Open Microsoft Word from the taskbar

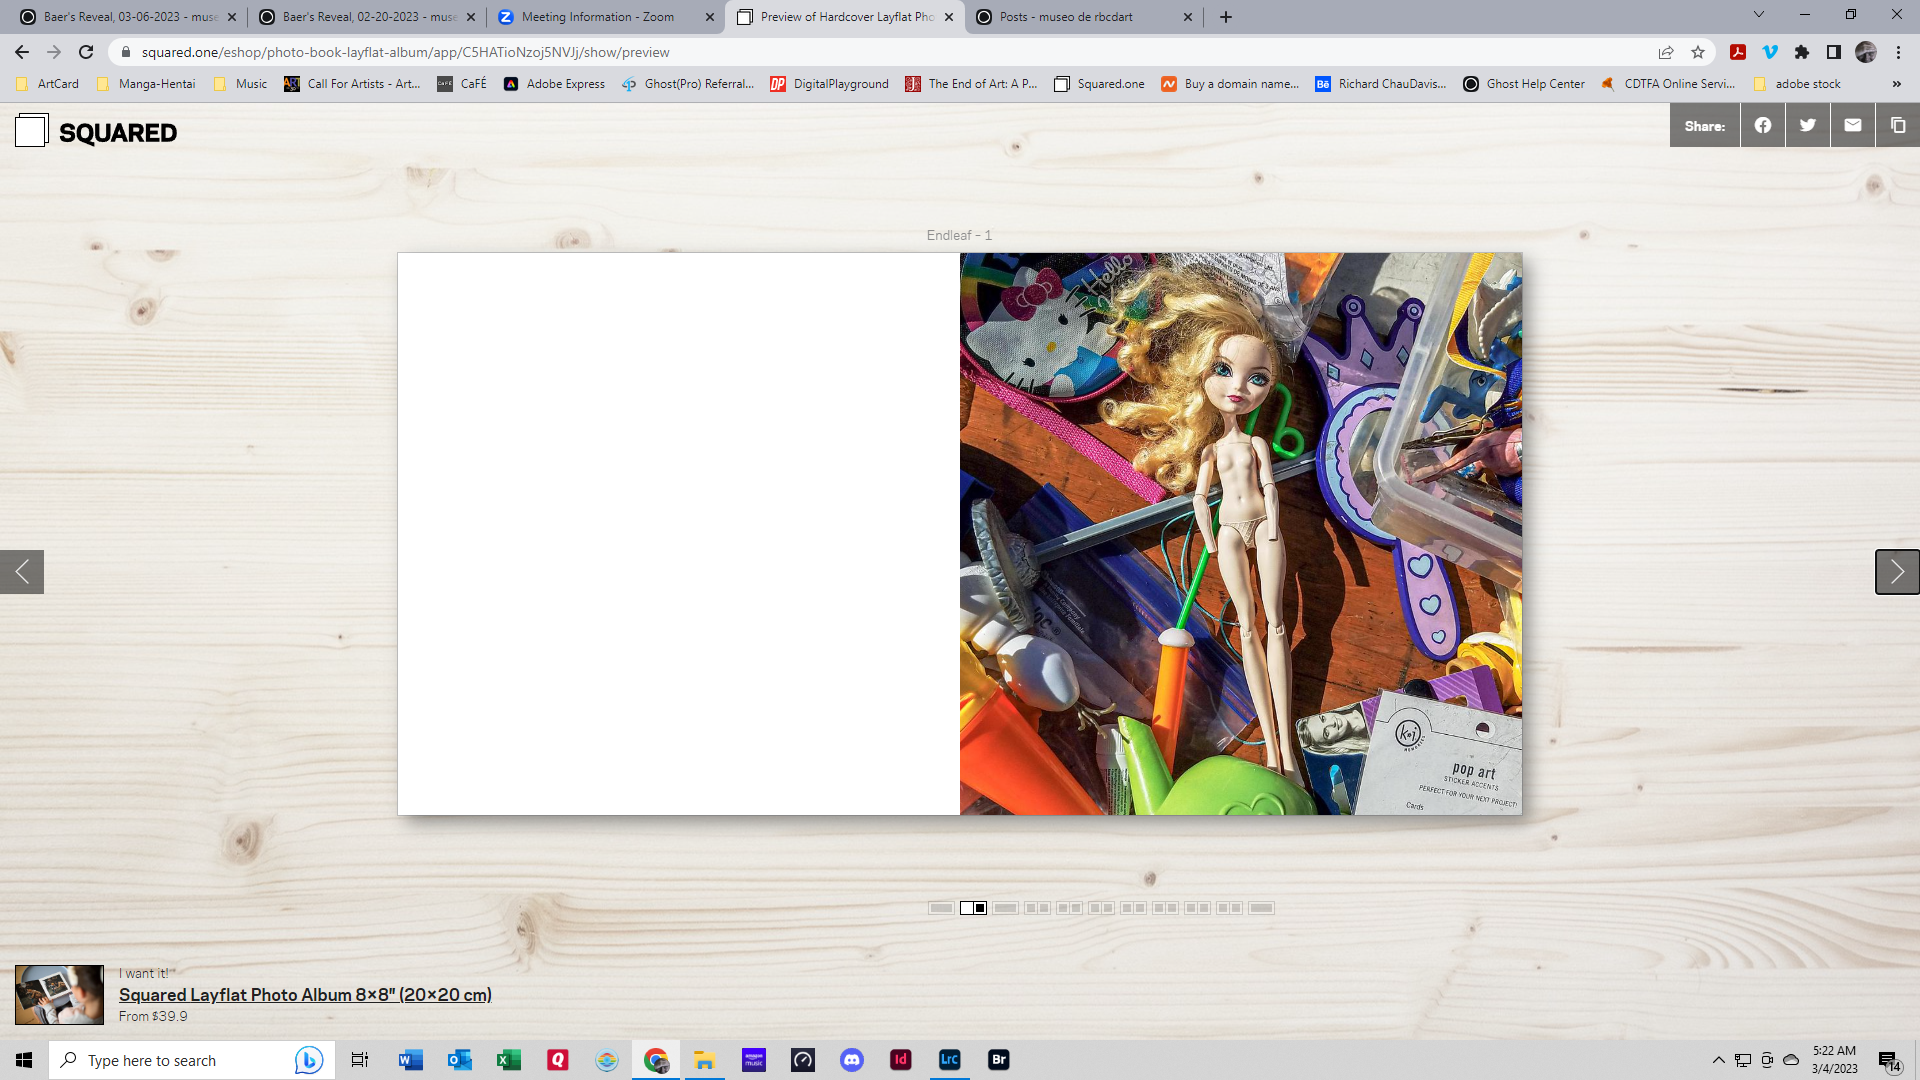pos(411,1060)
